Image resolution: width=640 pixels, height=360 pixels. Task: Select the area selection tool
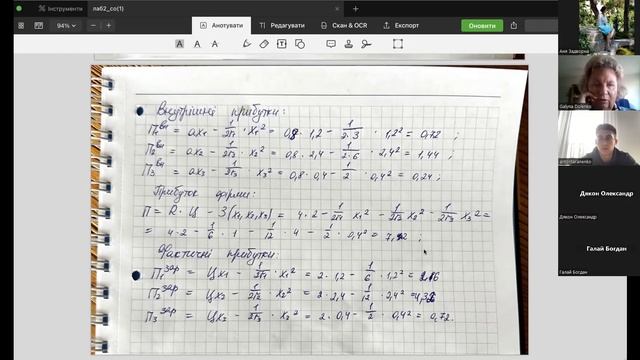pyautogui.click(x=398, y=44)
